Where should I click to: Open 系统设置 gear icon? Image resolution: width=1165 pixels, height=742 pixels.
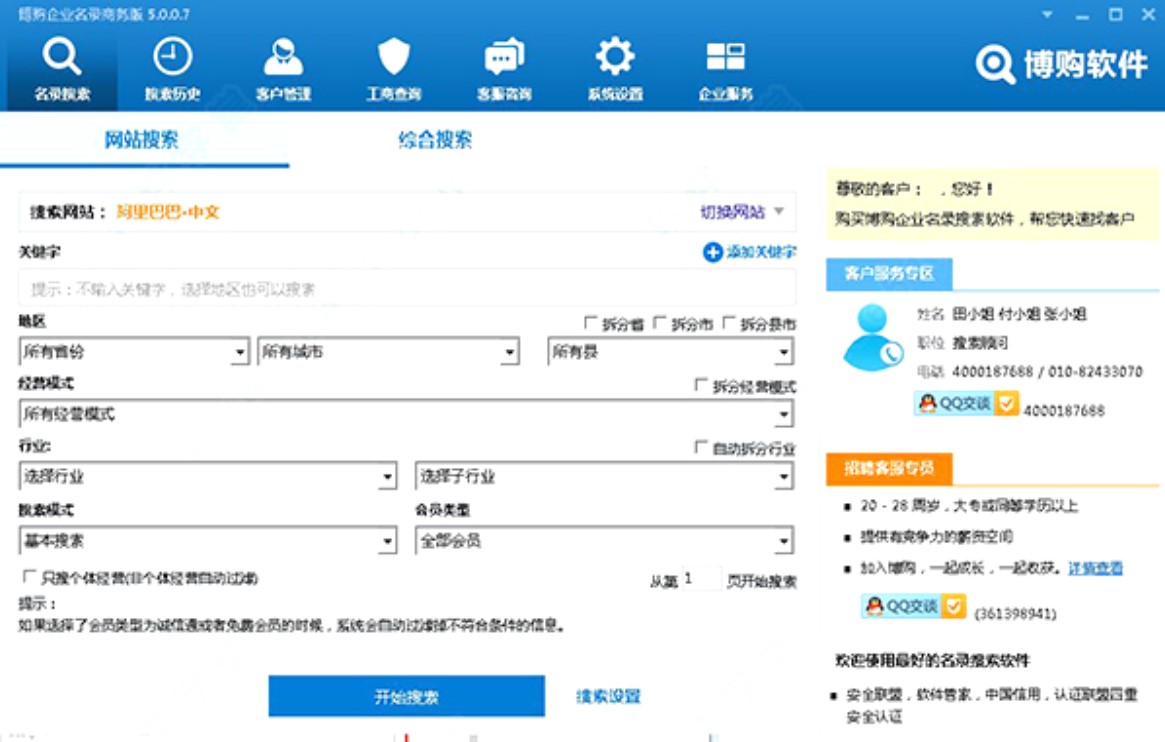pos(615,58)
